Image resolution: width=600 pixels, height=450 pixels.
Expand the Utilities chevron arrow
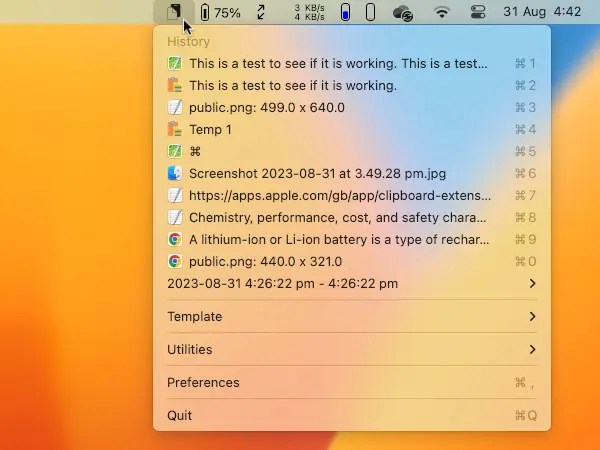(532, 349)
